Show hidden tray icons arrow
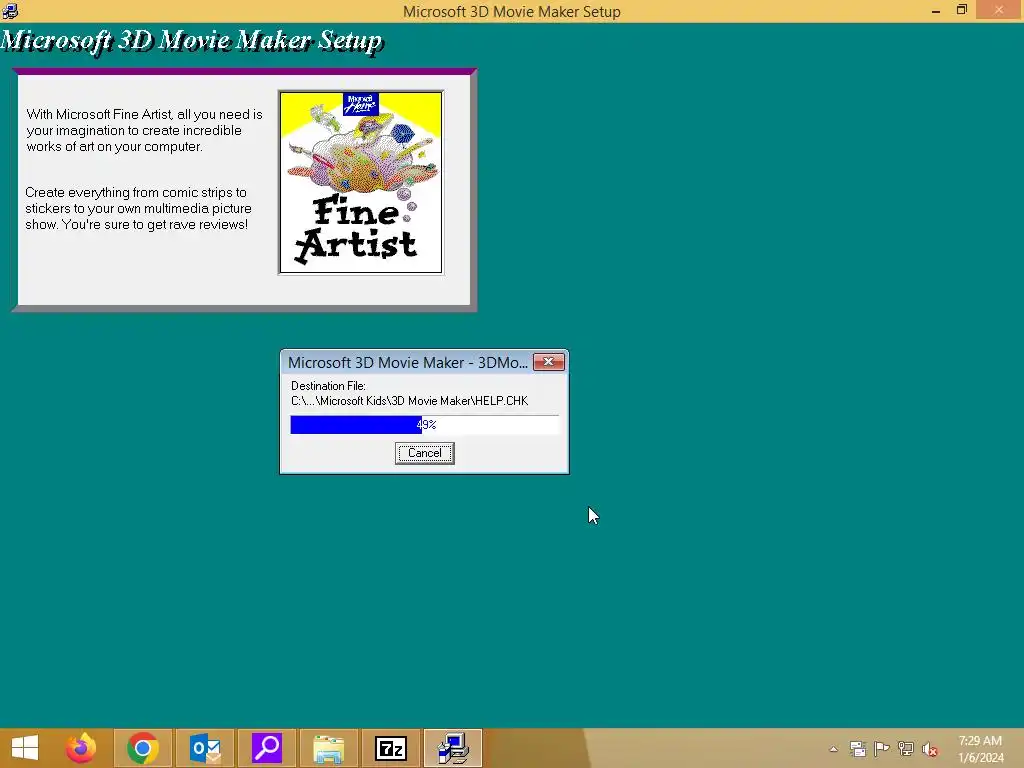The height and width of the screenshot is (768, 1024). (x=833, y=749)
